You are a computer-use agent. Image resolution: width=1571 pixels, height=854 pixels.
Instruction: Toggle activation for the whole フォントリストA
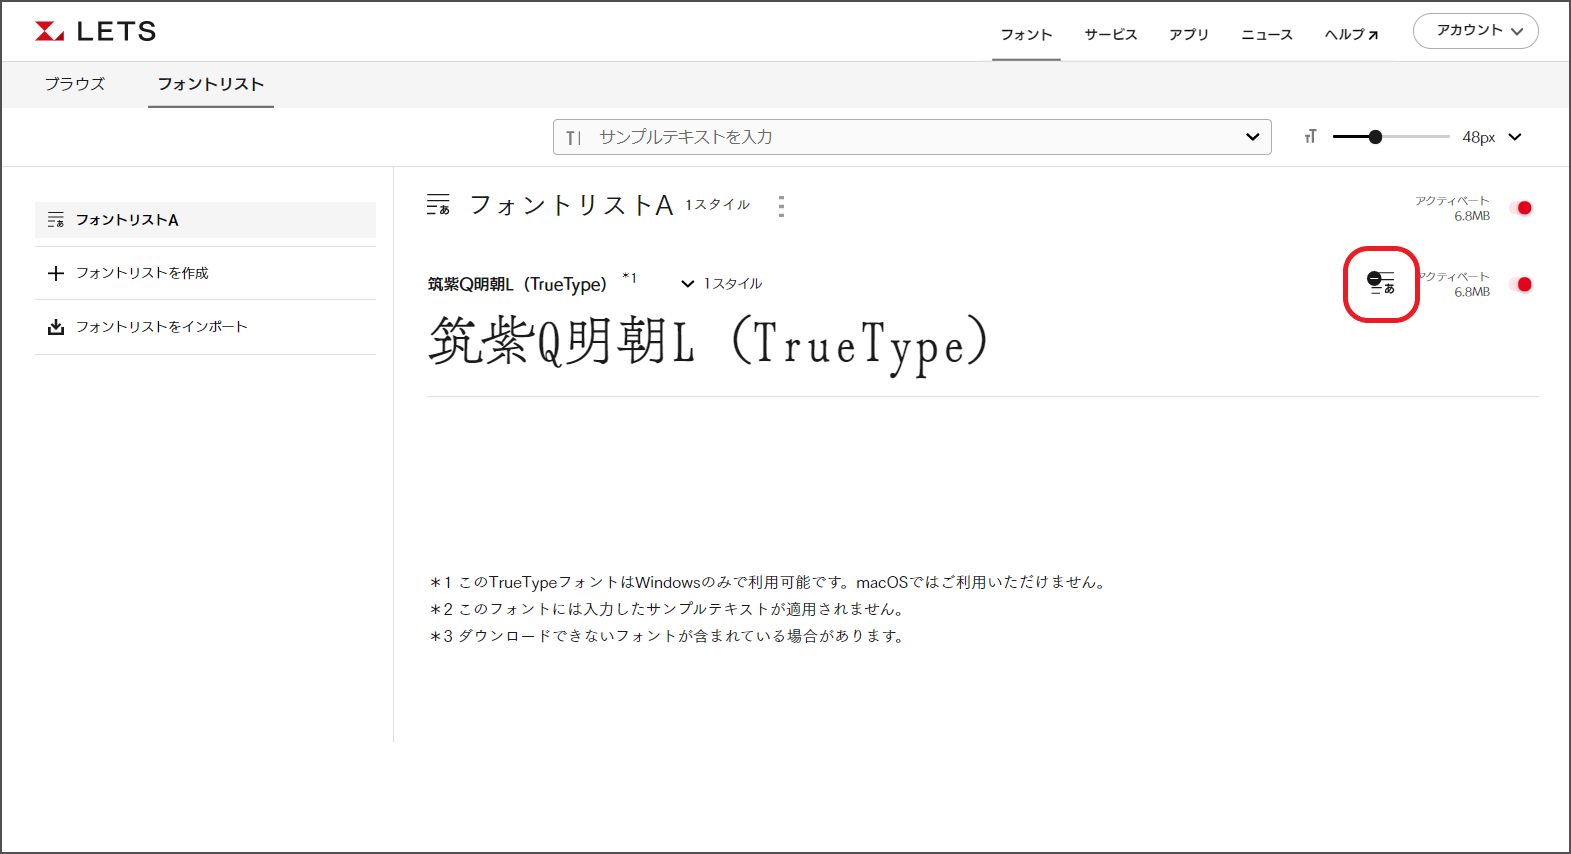(x=1523, y=208)
